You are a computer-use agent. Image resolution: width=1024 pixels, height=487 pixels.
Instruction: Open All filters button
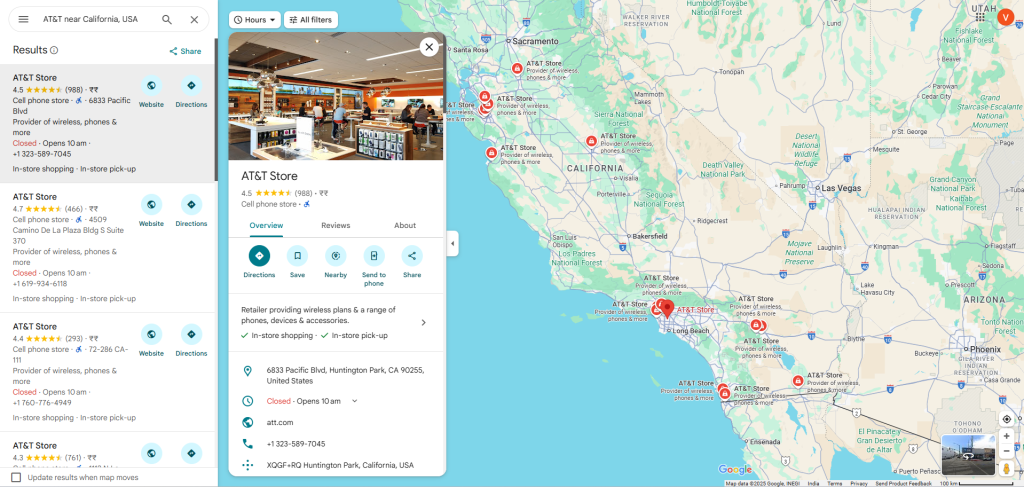(x=311, y=20)
